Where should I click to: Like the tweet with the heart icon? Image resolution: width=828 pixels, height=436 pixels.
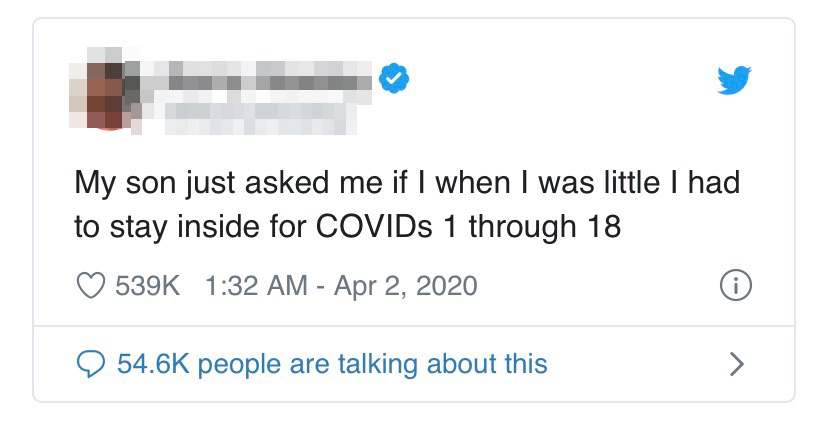point(91,286)
